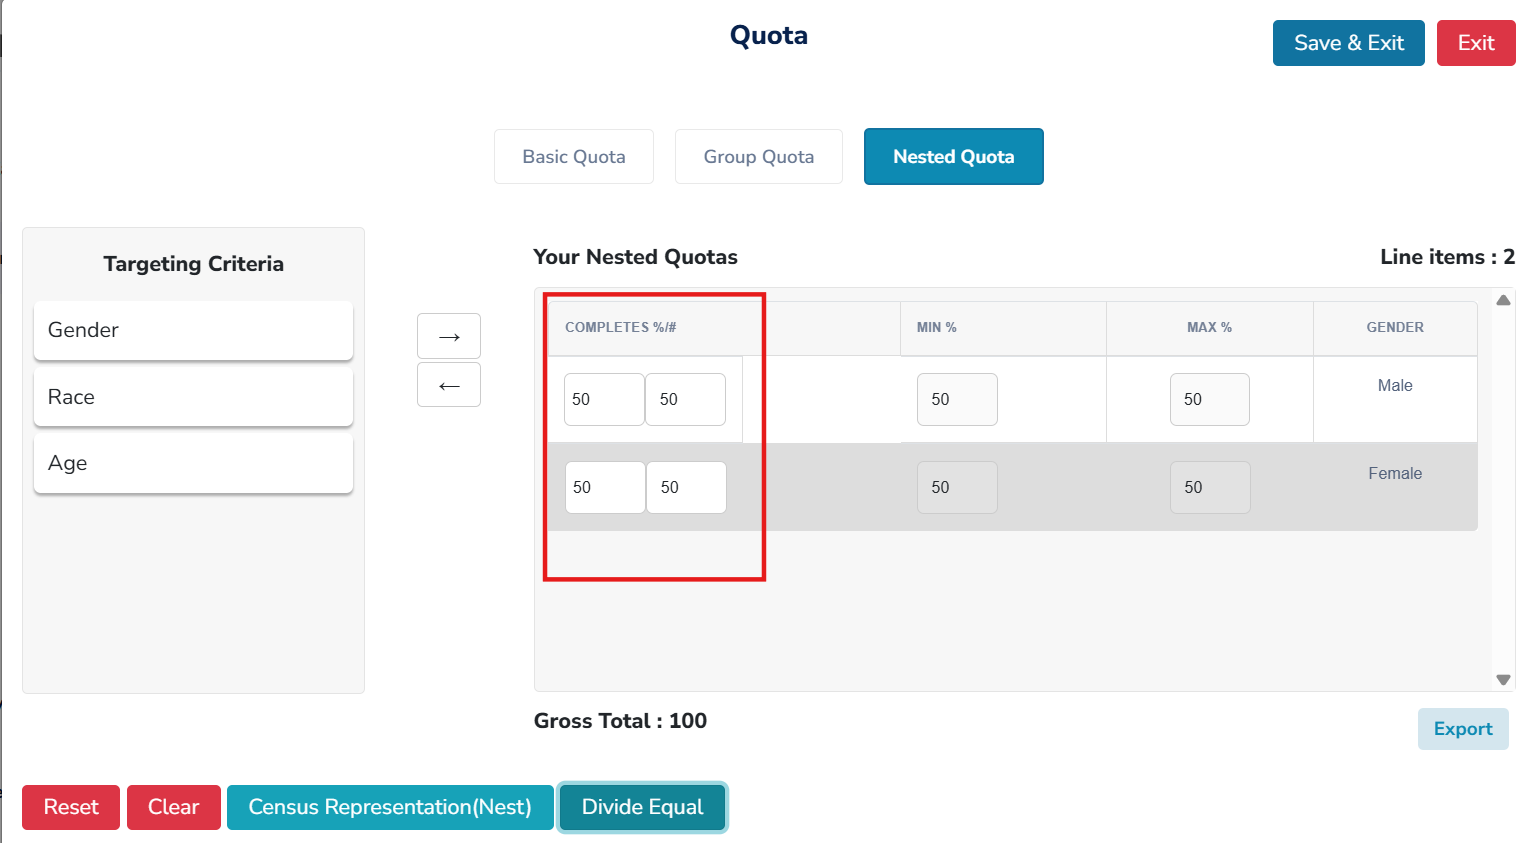Edit the Male row Min % field
This screenshot has width=1531, height=843.
click(x=956, y=399)
